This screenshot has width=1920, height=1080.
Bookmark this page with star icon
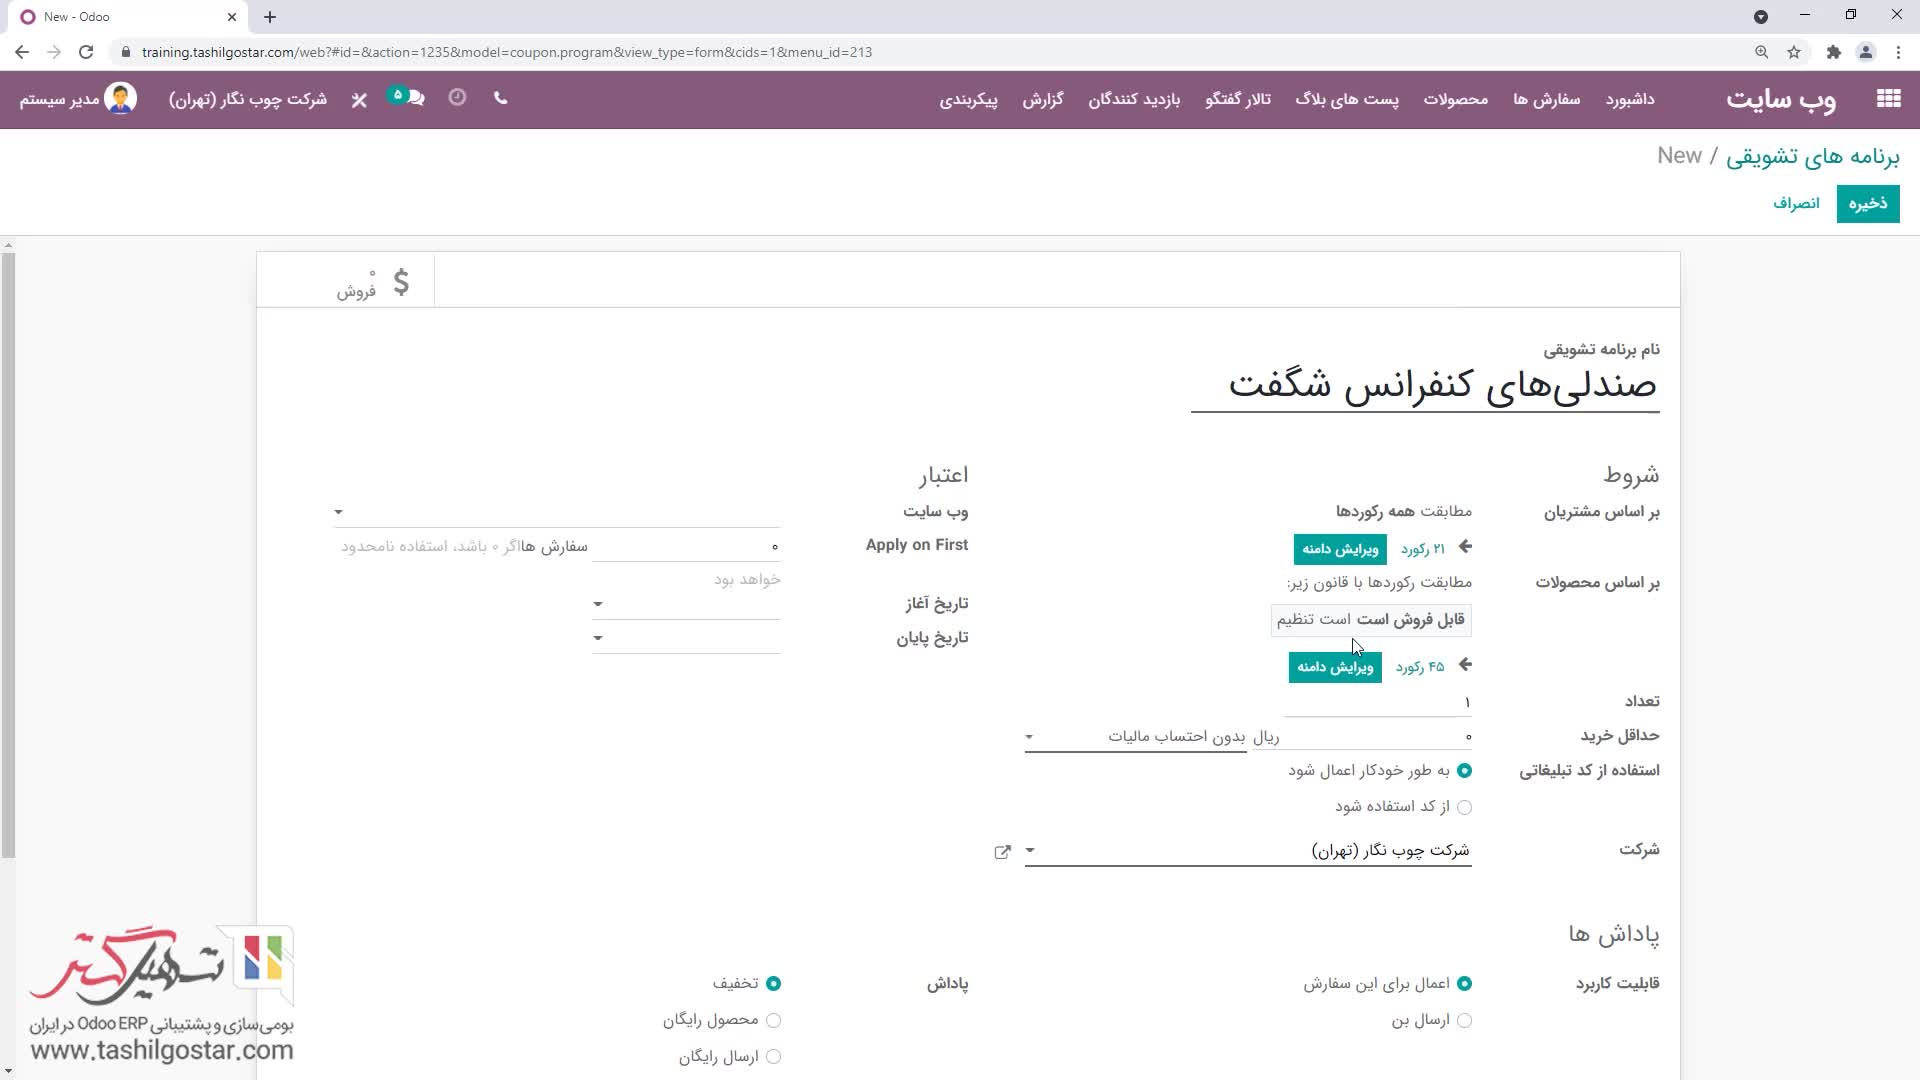click(x=1794, y=52)
